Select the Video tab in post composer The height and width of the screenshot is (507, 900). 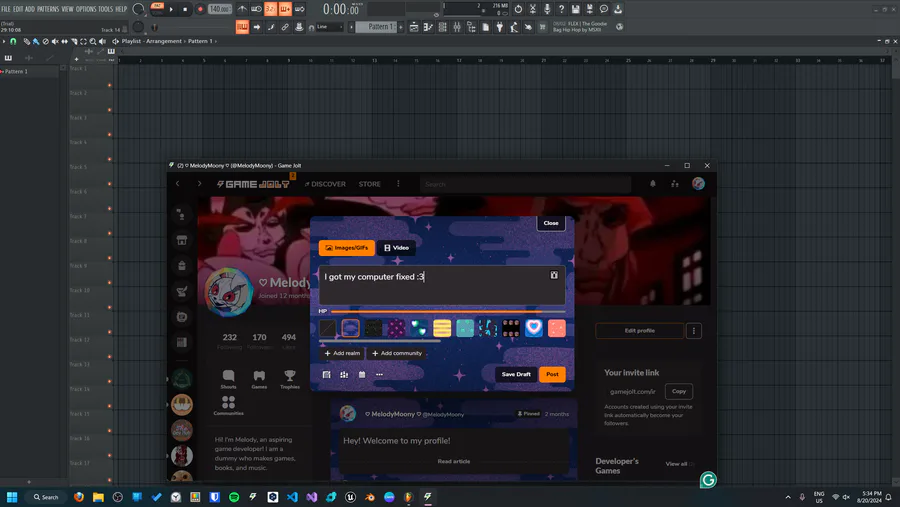point(396,248)
